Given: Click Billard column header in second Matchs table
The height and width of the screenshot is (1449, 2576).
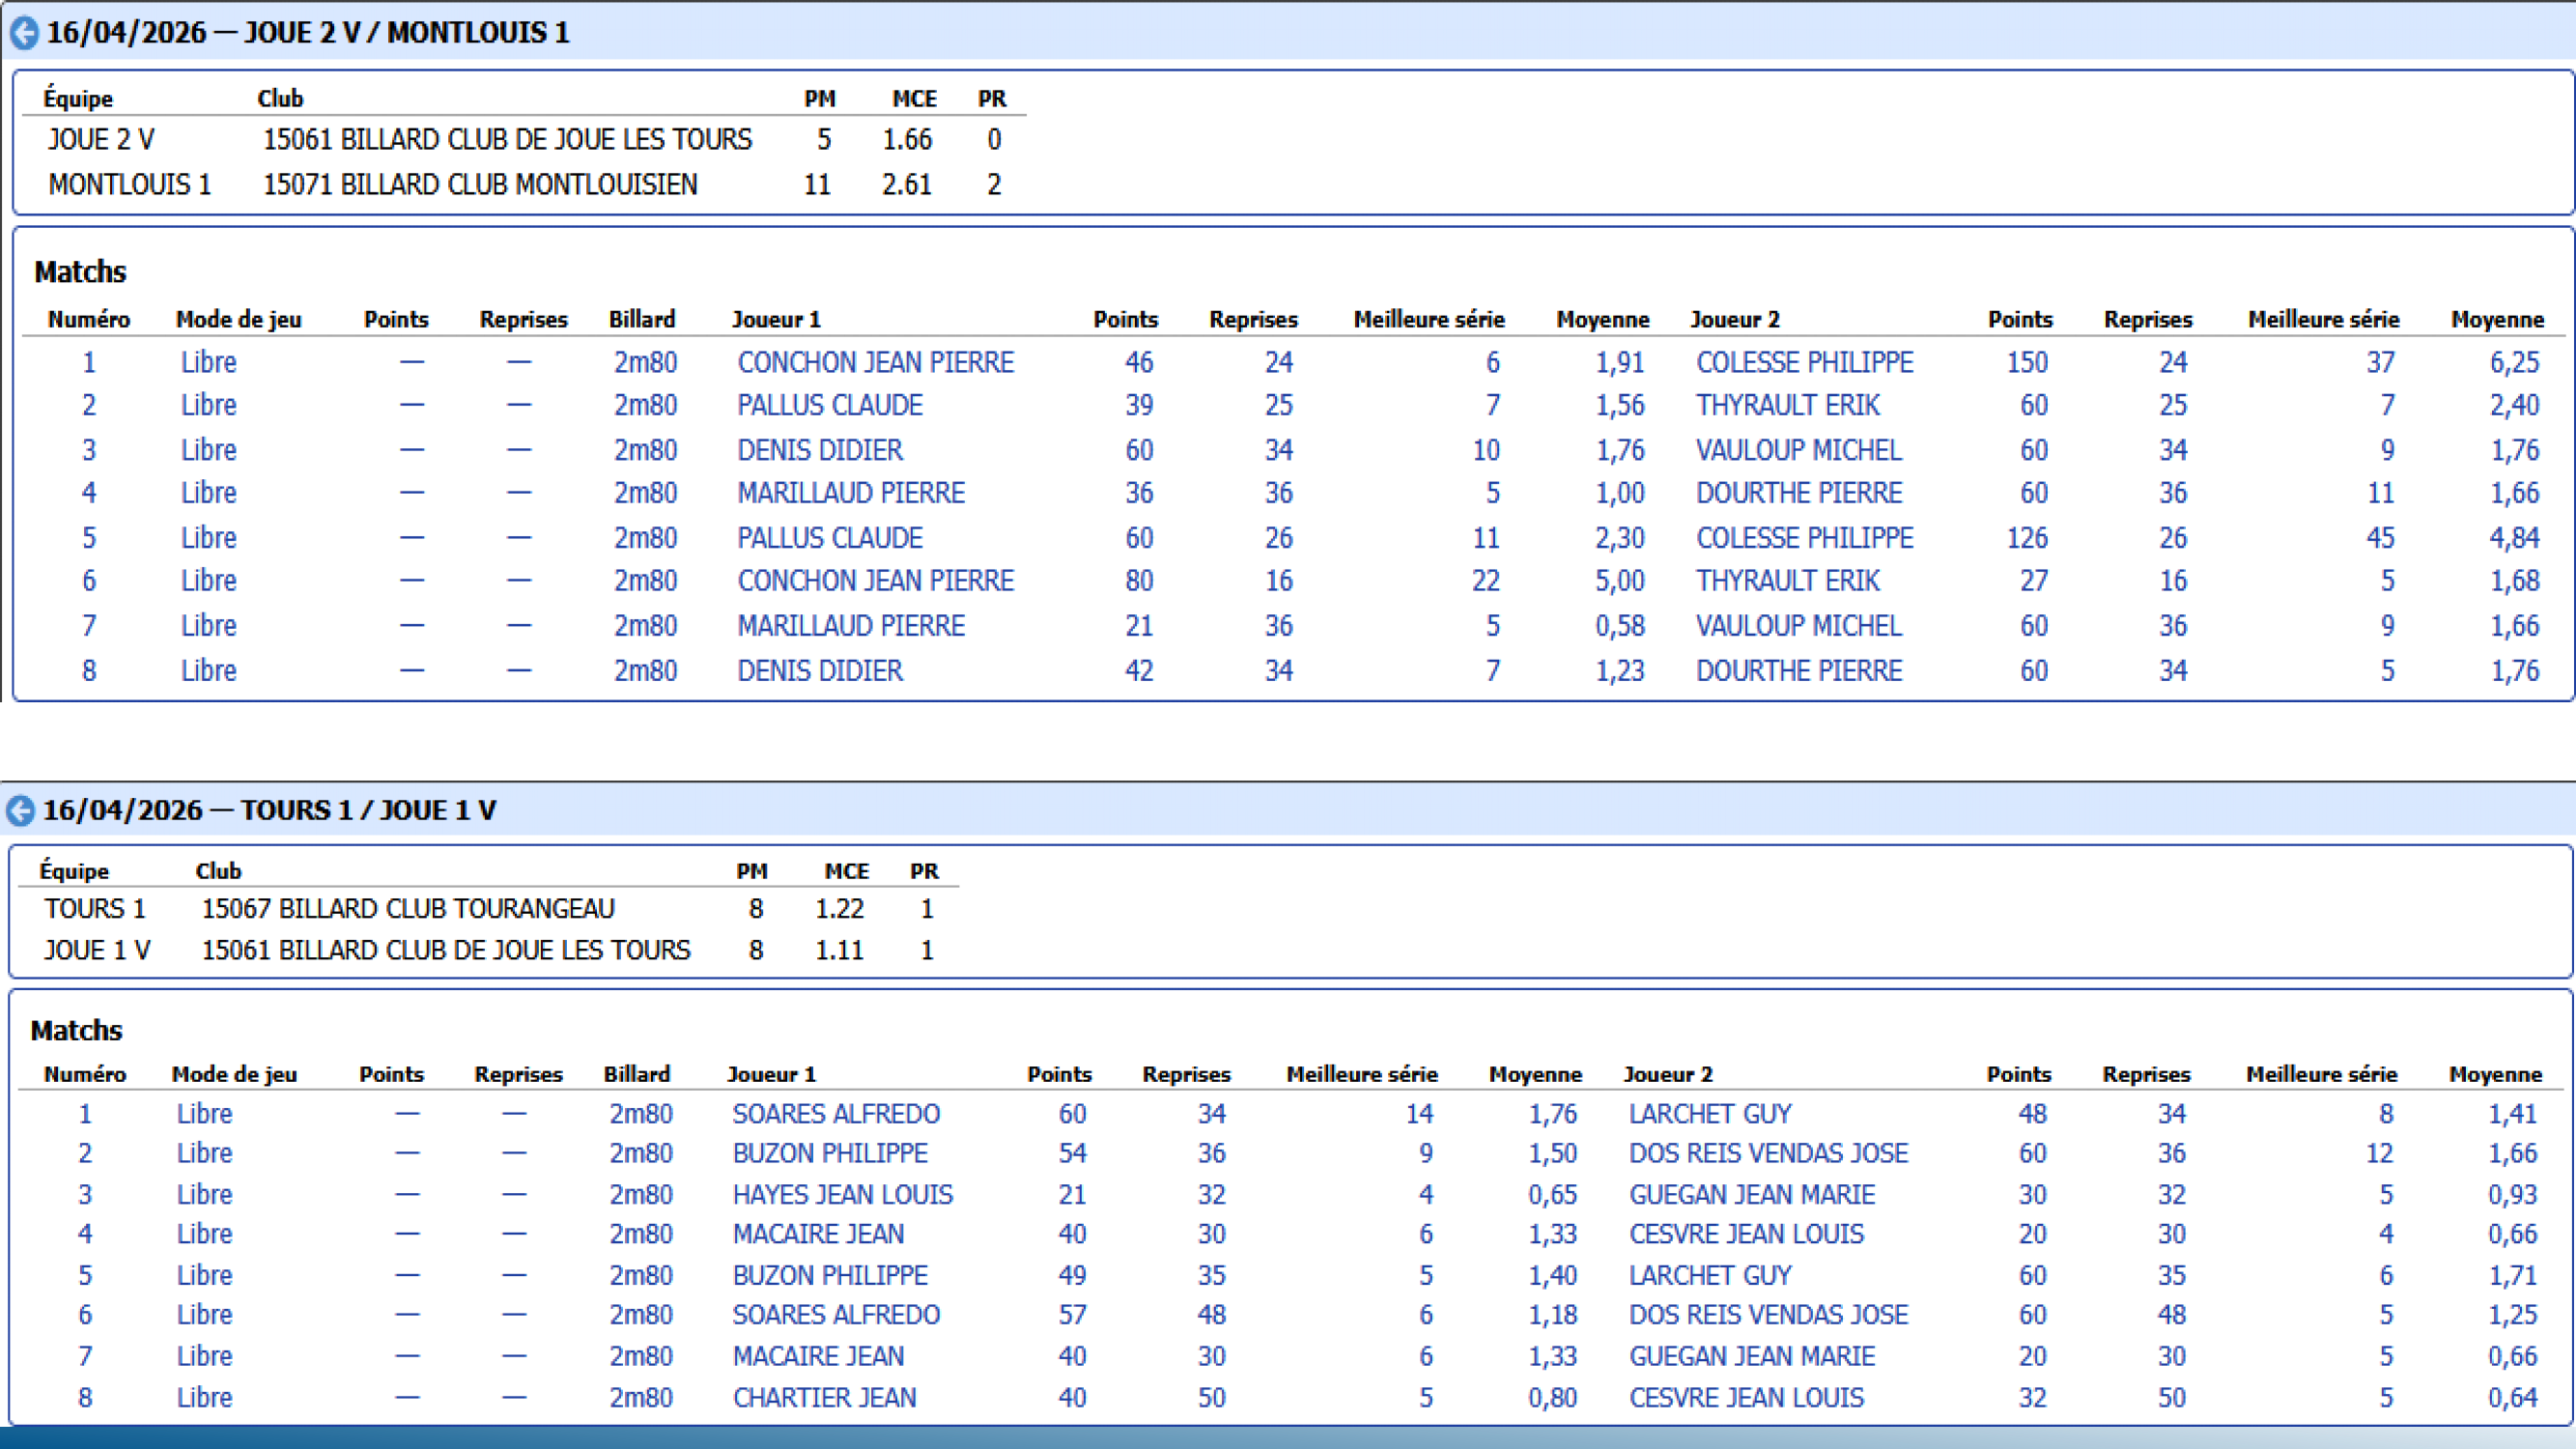Looking at the screenshot, I should tap(636, 1075).
